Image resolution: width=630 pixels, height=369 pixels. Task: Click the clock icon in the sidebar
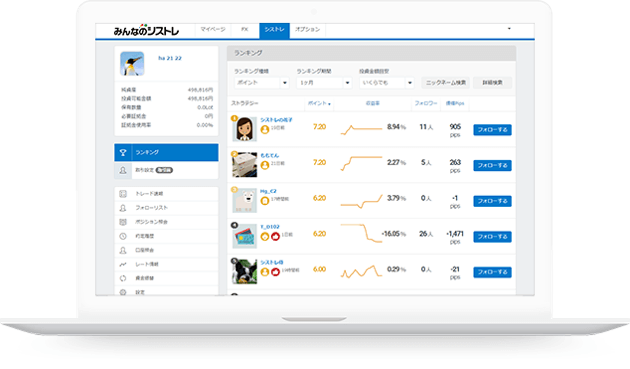(x=123, y=236)
